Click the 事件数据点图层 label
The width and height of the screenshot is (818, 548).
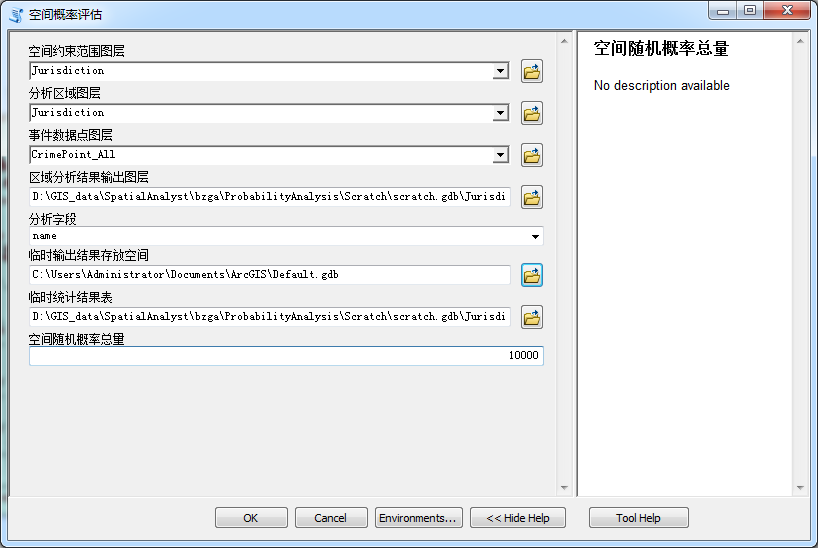coord(71,135)
